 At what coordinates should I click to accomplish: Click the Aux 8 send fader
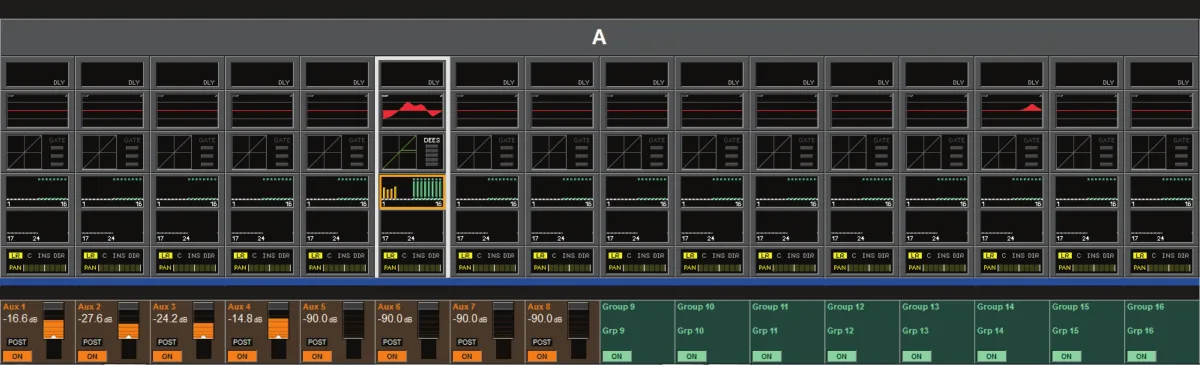pos(579,330)
